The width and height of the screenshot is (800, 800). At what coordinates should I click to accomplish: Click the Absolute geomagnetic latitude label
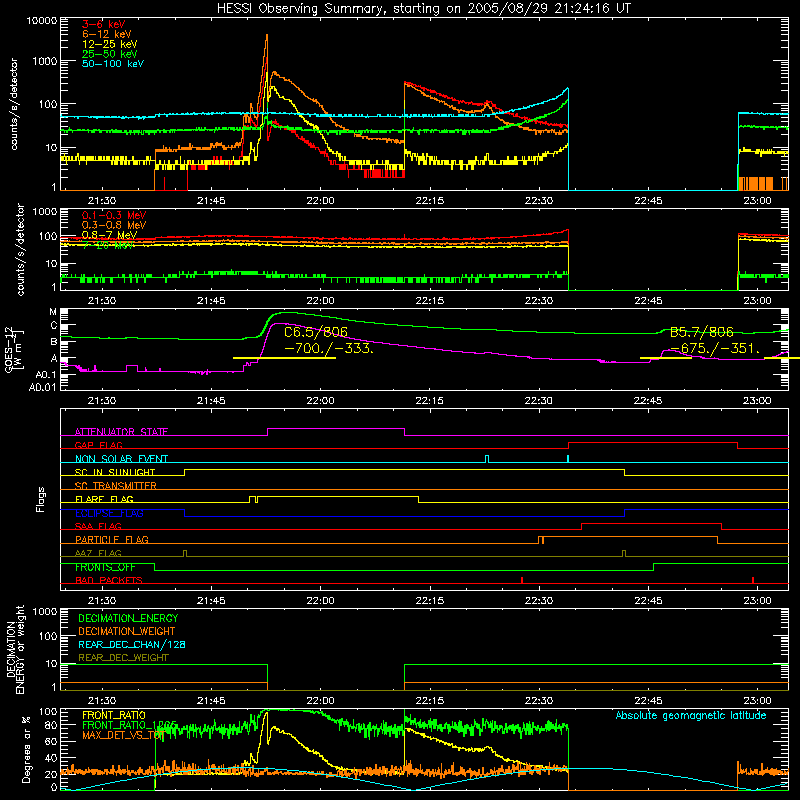pos(691,715)
